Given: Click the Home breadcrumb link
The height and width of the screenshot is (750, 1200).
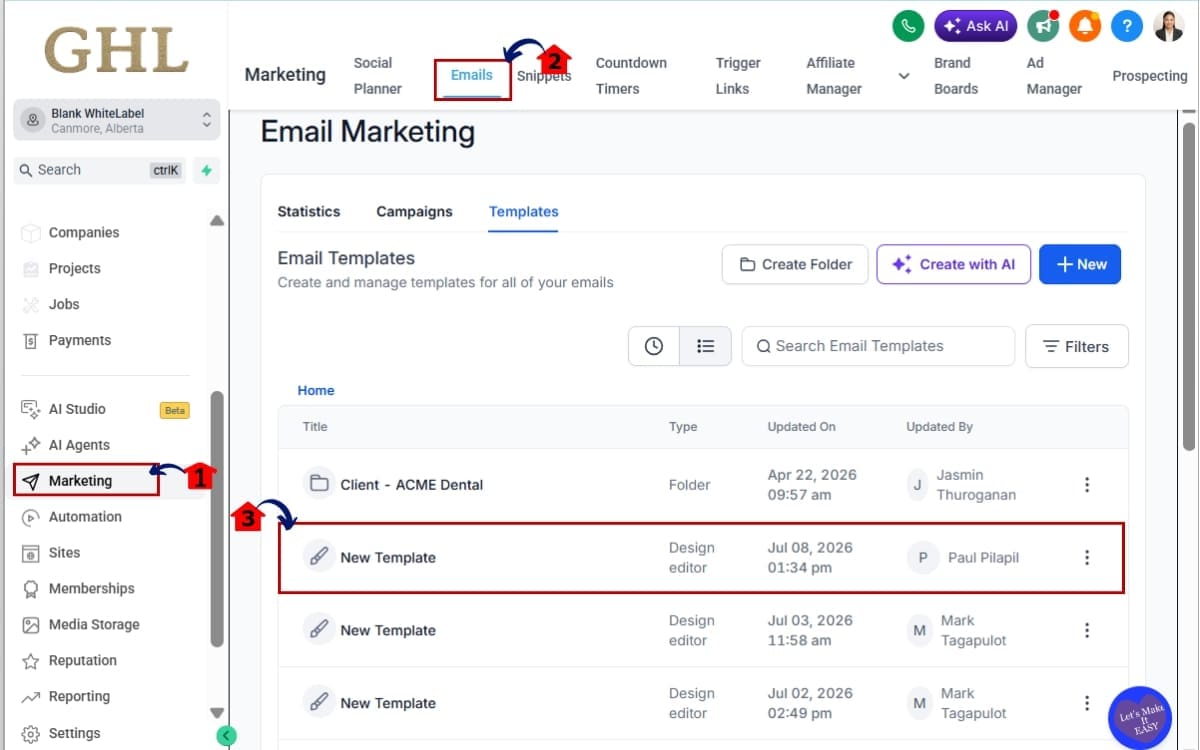Looking at the screenshot, I should [316, 391].
